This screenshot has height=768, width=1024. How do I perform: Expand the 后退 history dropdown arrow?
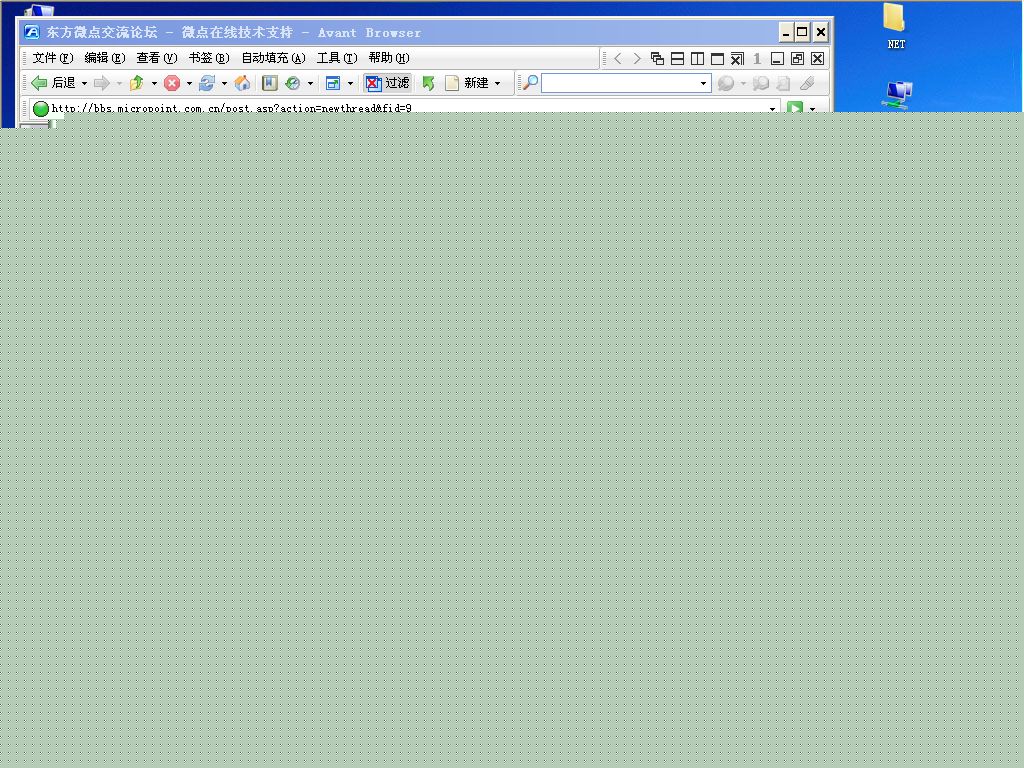(84, 84)
